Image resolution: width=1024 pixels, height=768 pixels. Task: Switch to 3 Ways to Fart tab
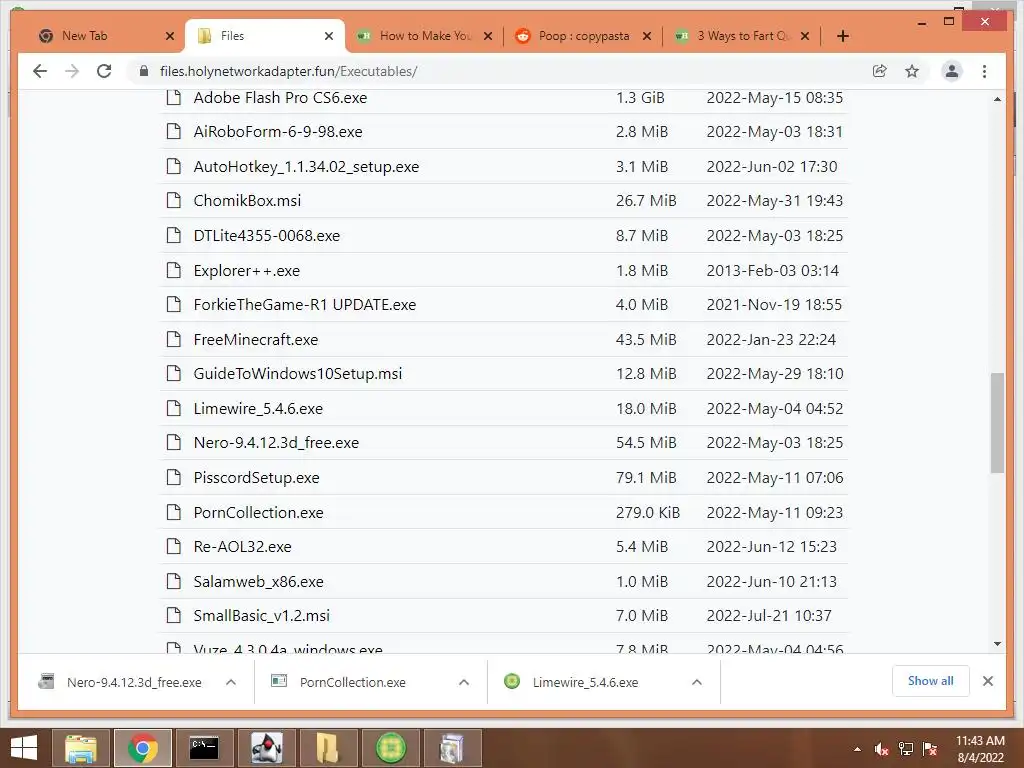point(742,36)
